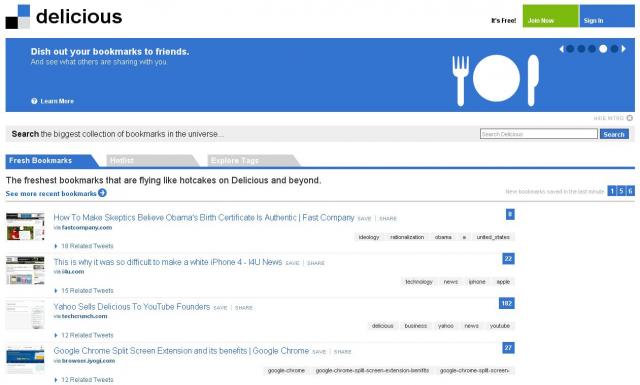The image size is (640, 385).
Task: Click the apple tag
Action: coord(503,282)
